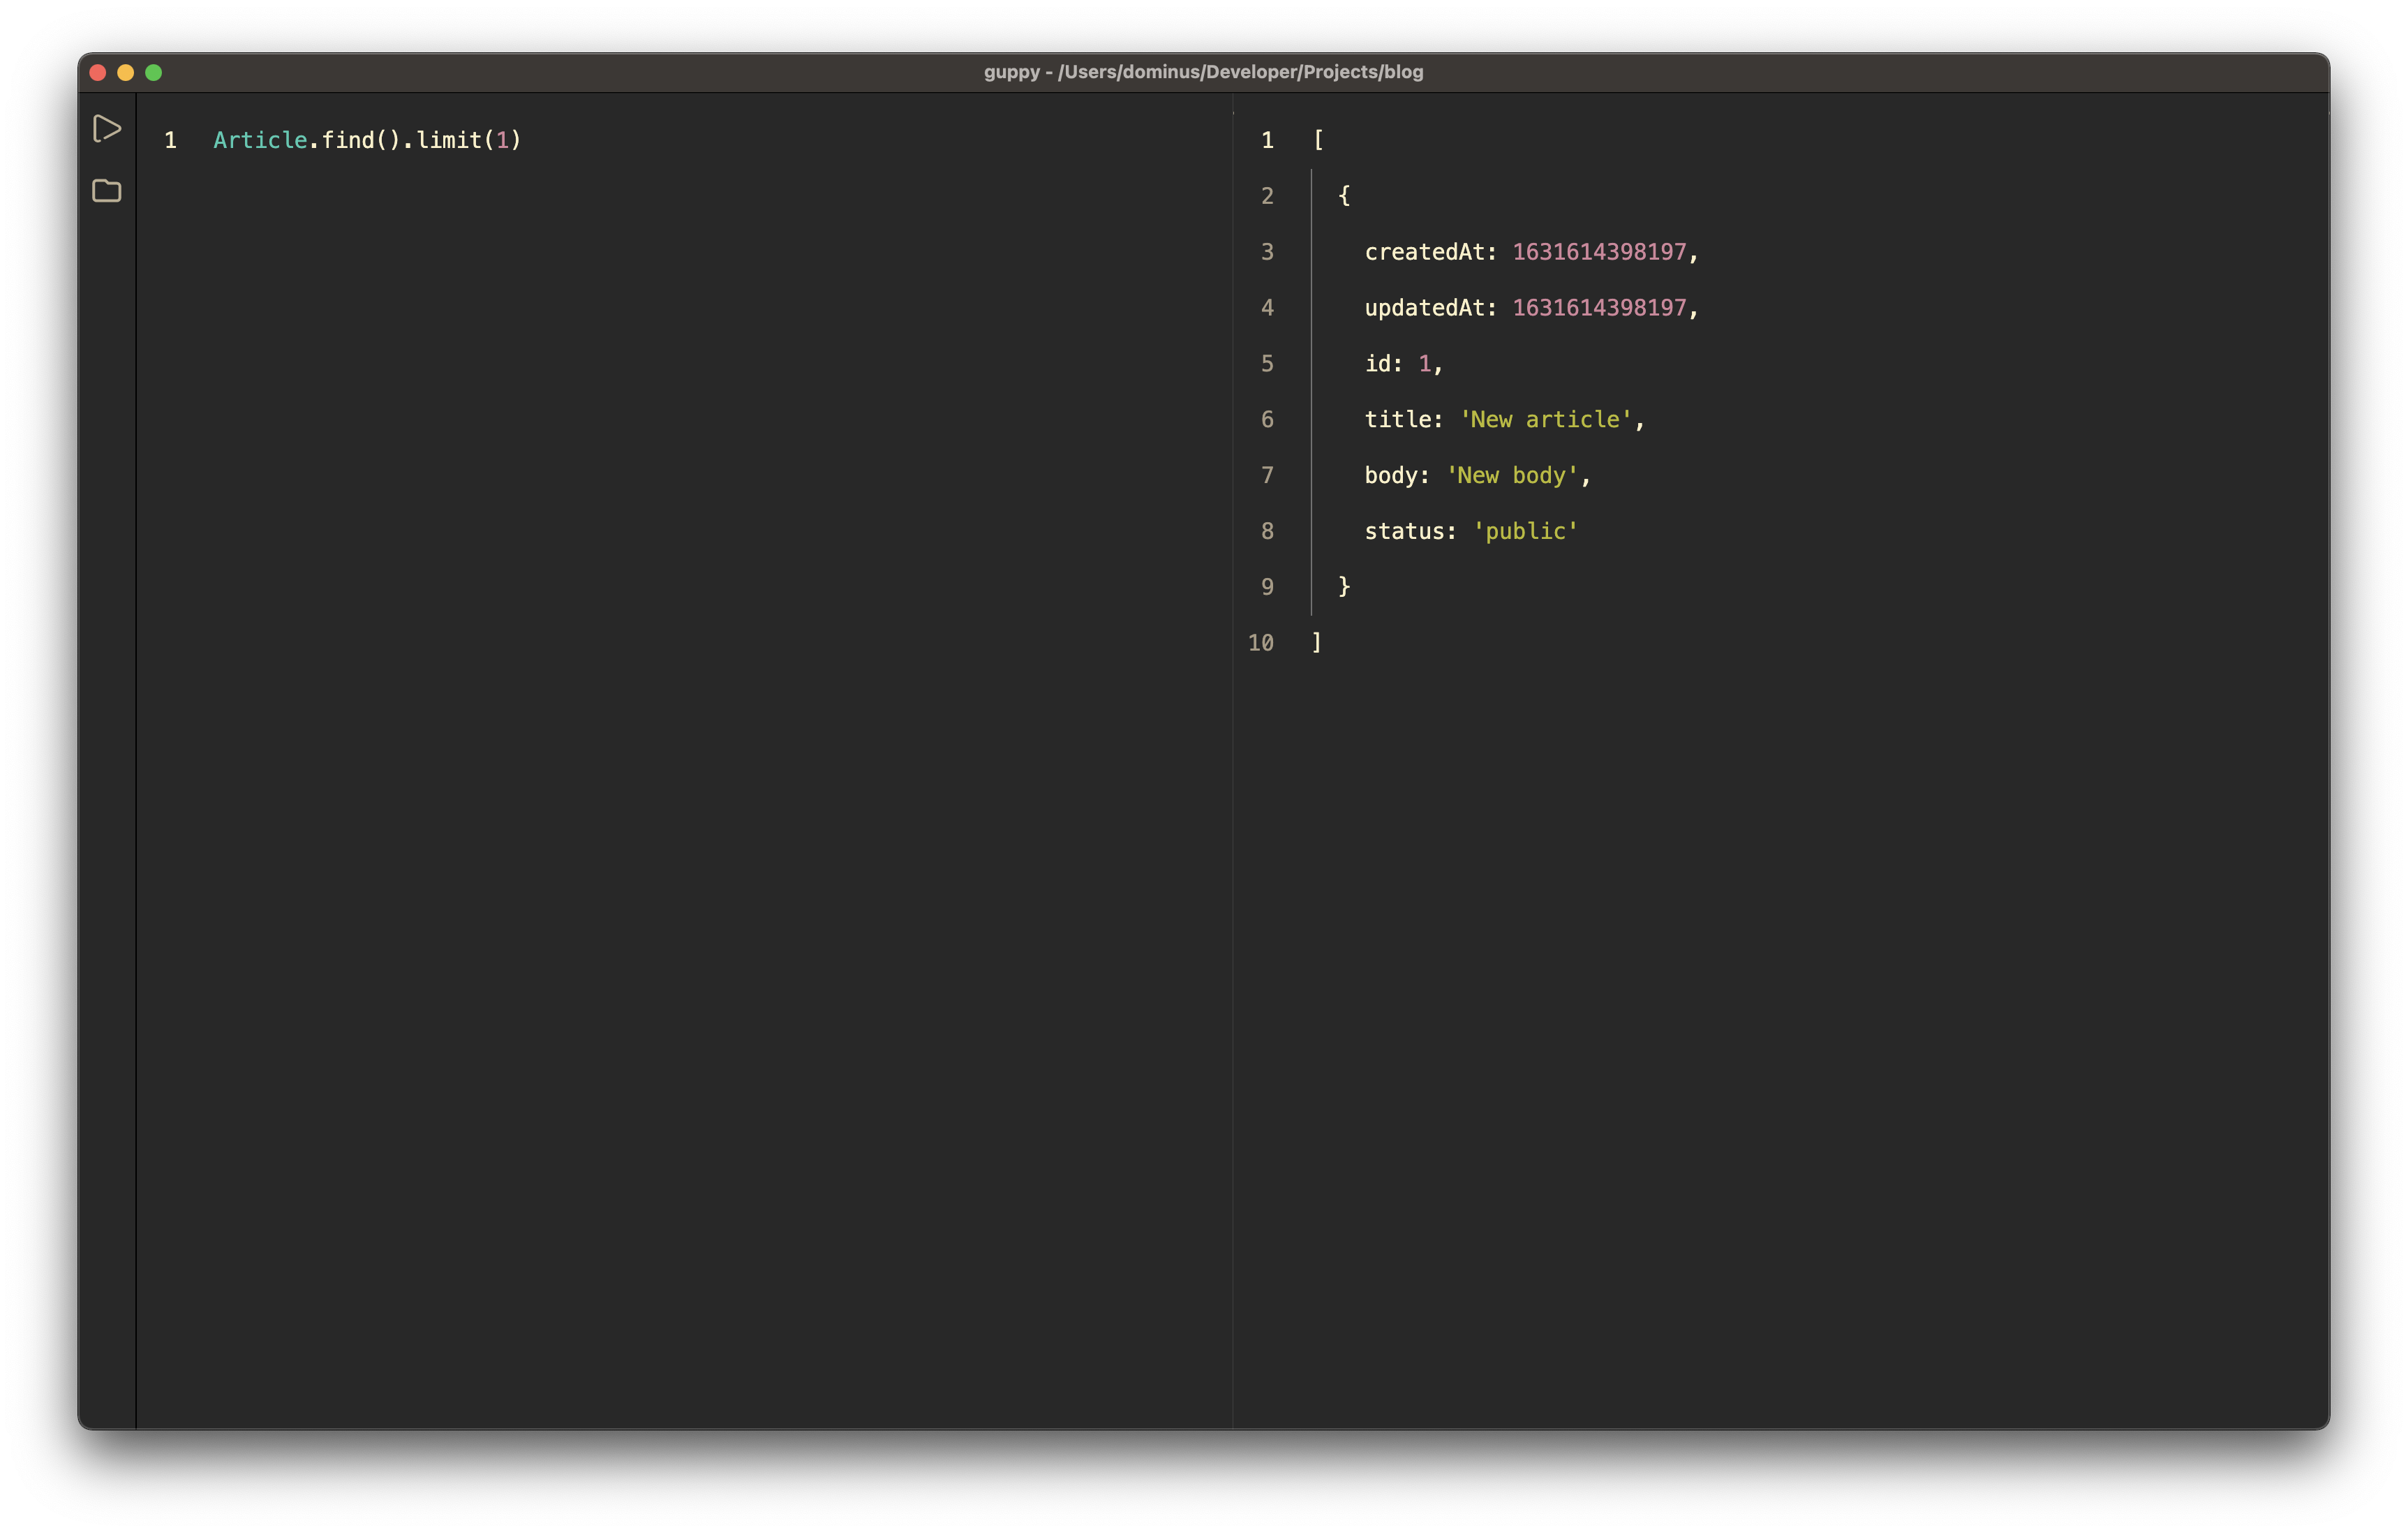Select the 'New article' title string
The height and width of the screenshot is (1533, 2408).
click(1546, 420)
